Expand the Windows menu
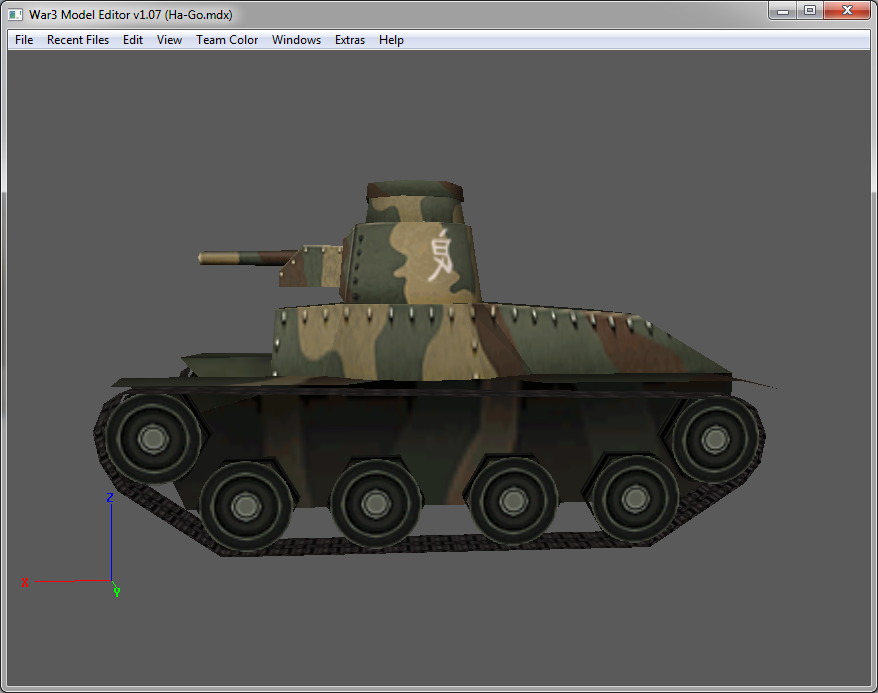 tap(296, 40)
